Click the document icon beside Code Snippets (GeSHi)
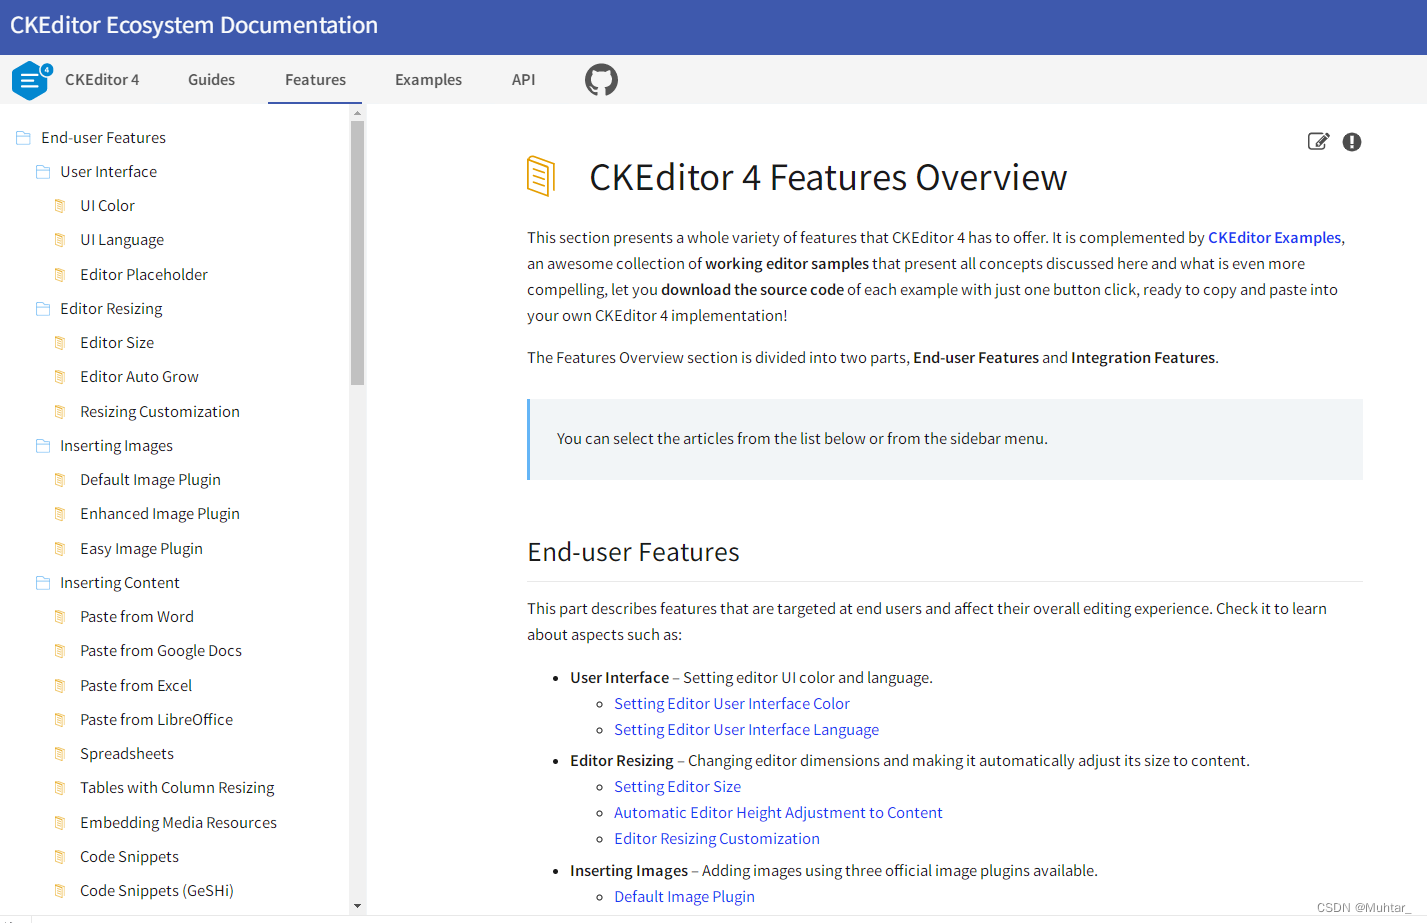The height and width of the screenshot is (923, 1427). 60,891
